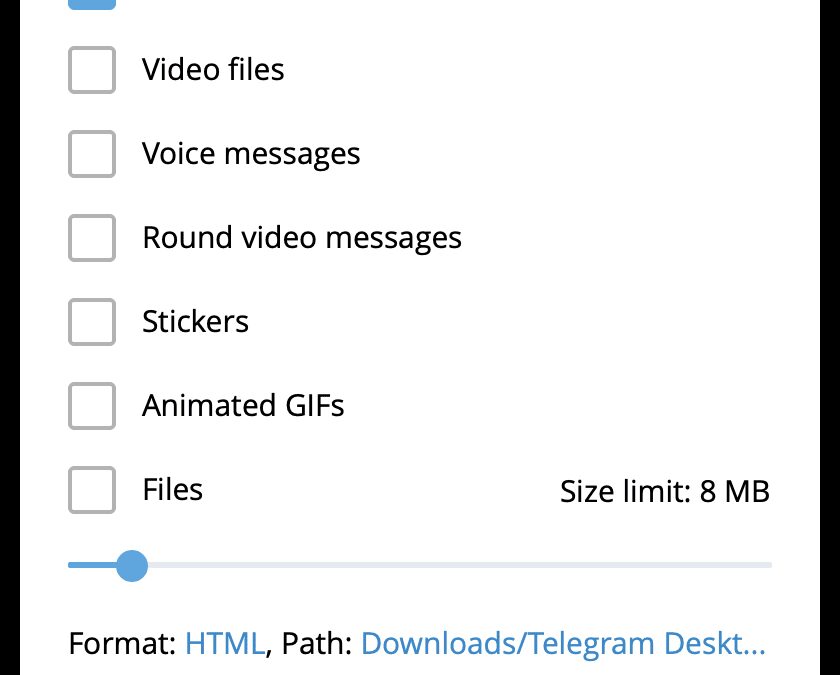Uncheck the partially visible blue checkbox at top
Screen dimensions: 840x675
[92, 4]
